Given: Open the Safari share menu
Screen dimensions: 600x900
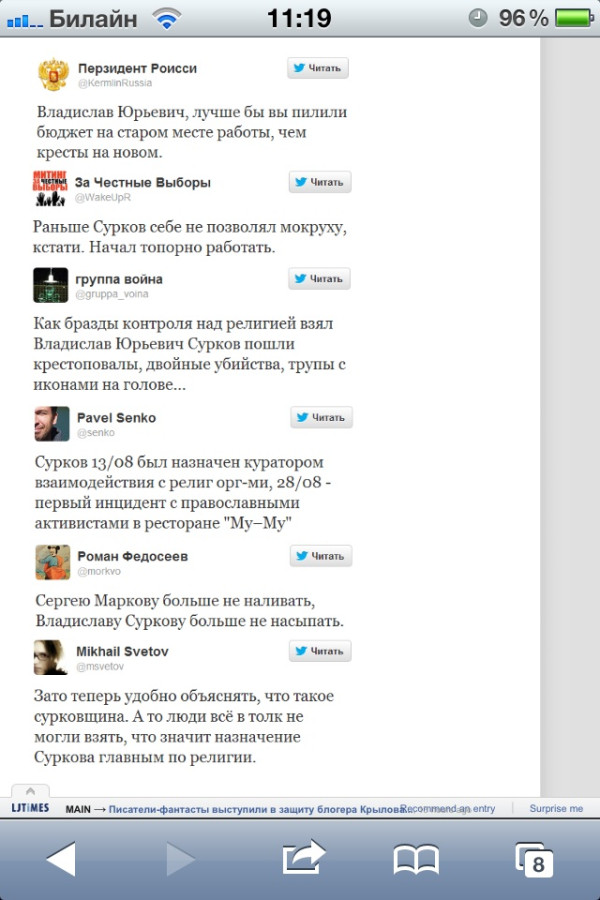Looking at the screenshot, I should [x=304, y=856].
